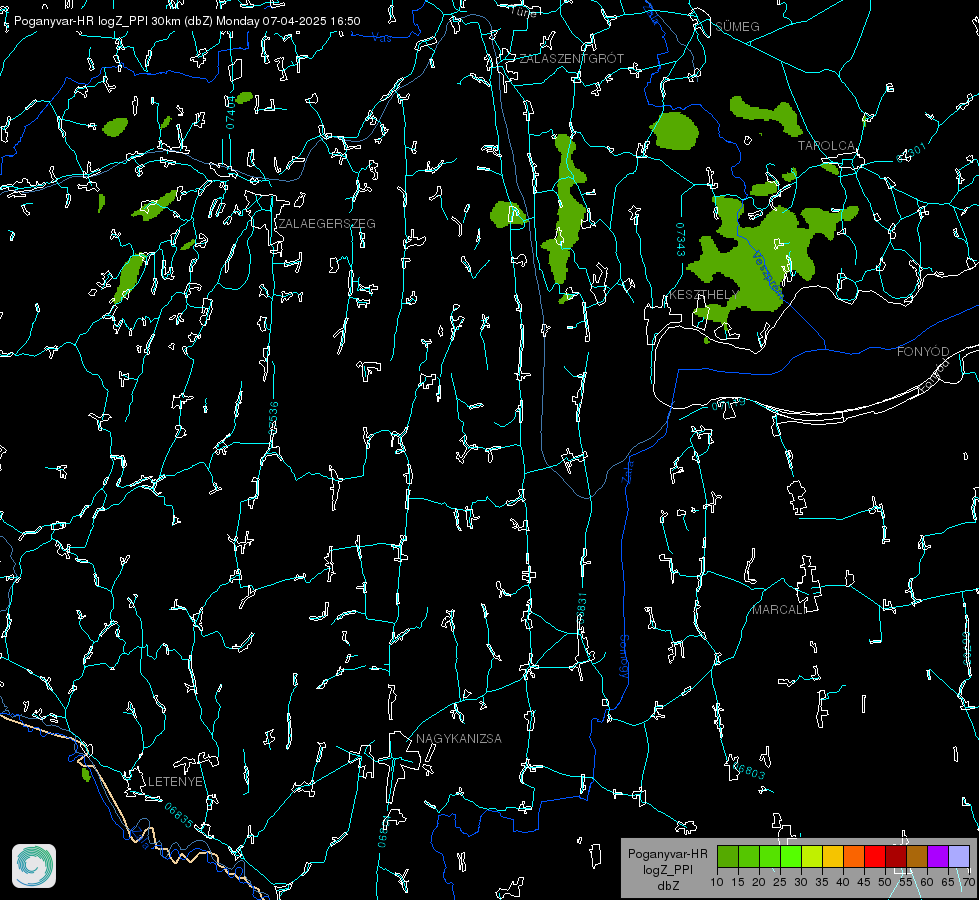Click the radar title text with date
This screenshot has width=979, height=900.
187,21
